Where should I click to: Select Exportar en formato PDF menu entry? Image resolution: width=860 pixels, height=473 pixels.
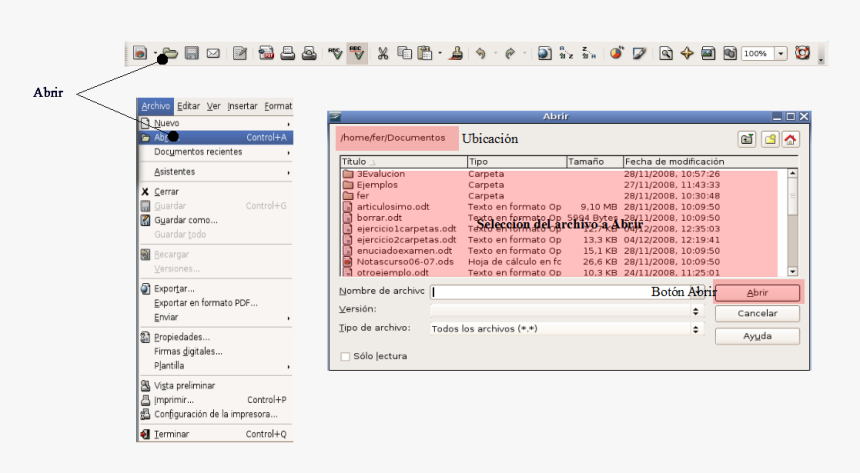(x=204, y=303)
